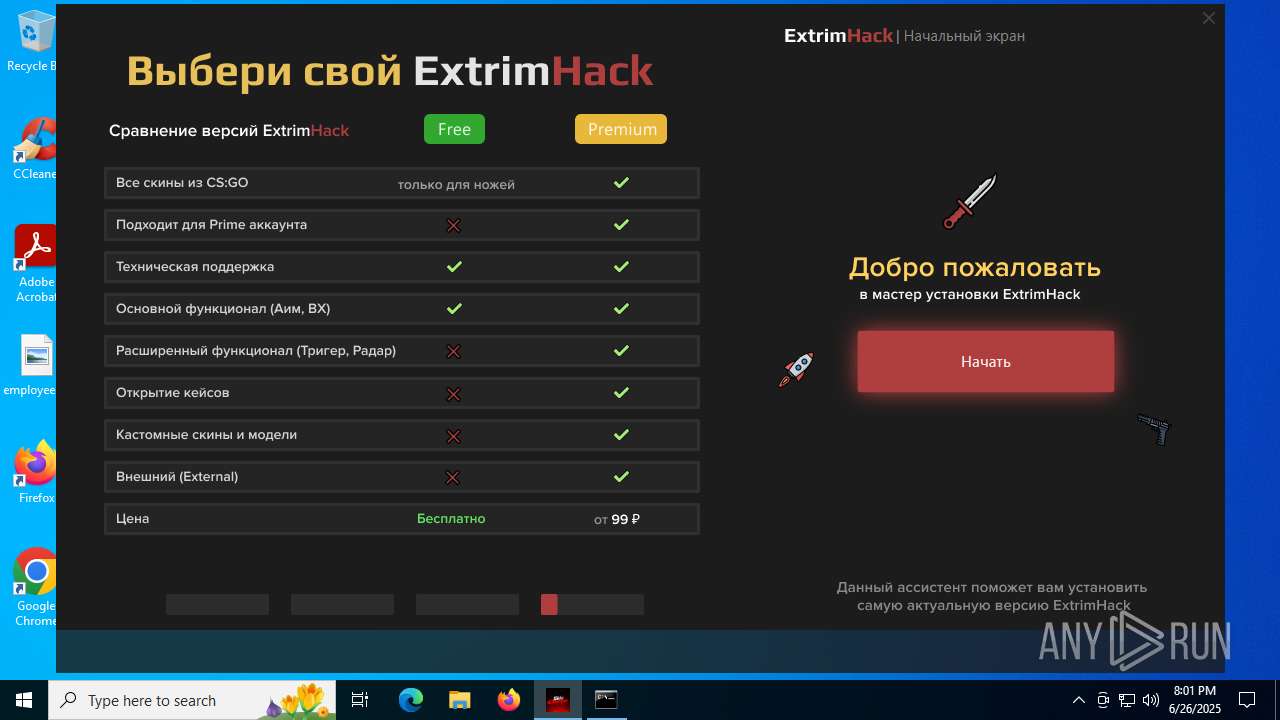Click the volume icon in the system tray
Image resolution: width=1280 pixels, height=720 pixels.
1150,700
